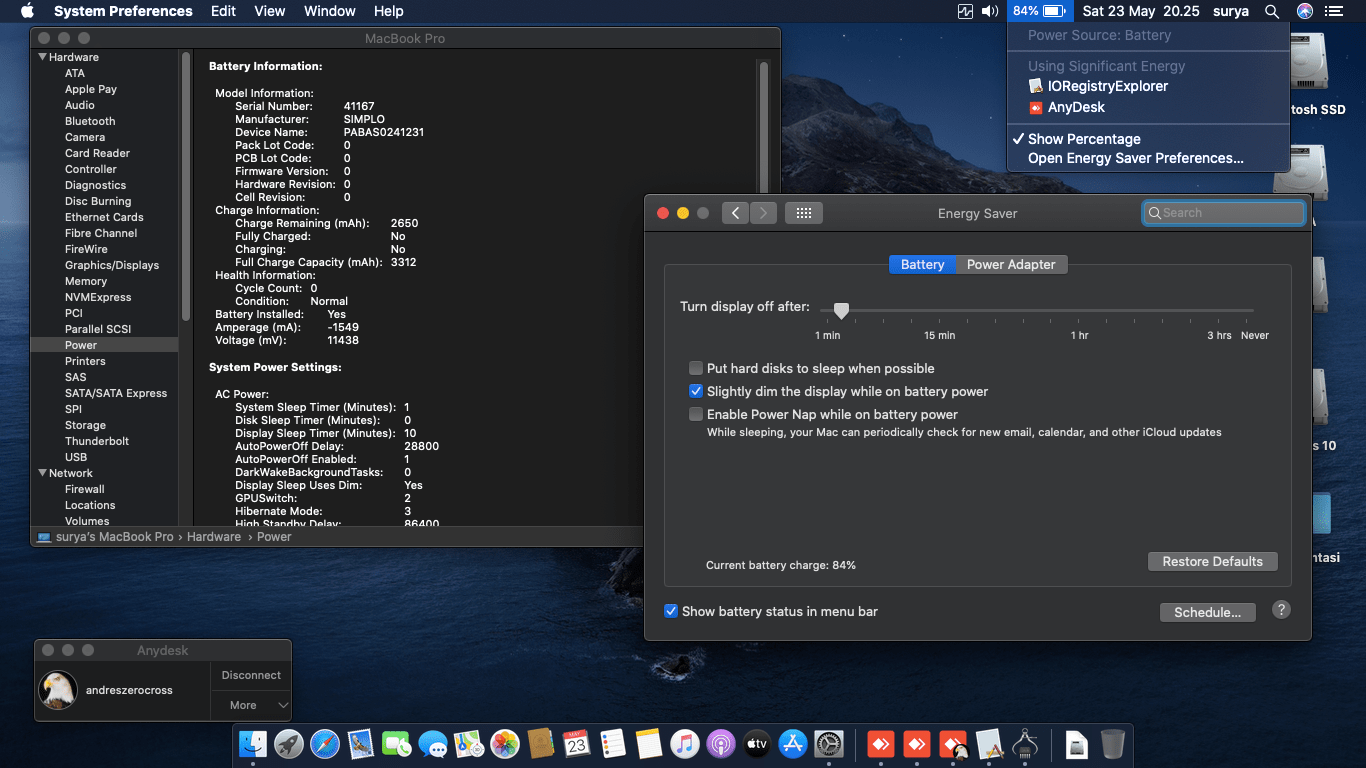Toggle Show battery status in menu bar
Viewport: 1366px width, 768px height.
(x=671, y=611)
